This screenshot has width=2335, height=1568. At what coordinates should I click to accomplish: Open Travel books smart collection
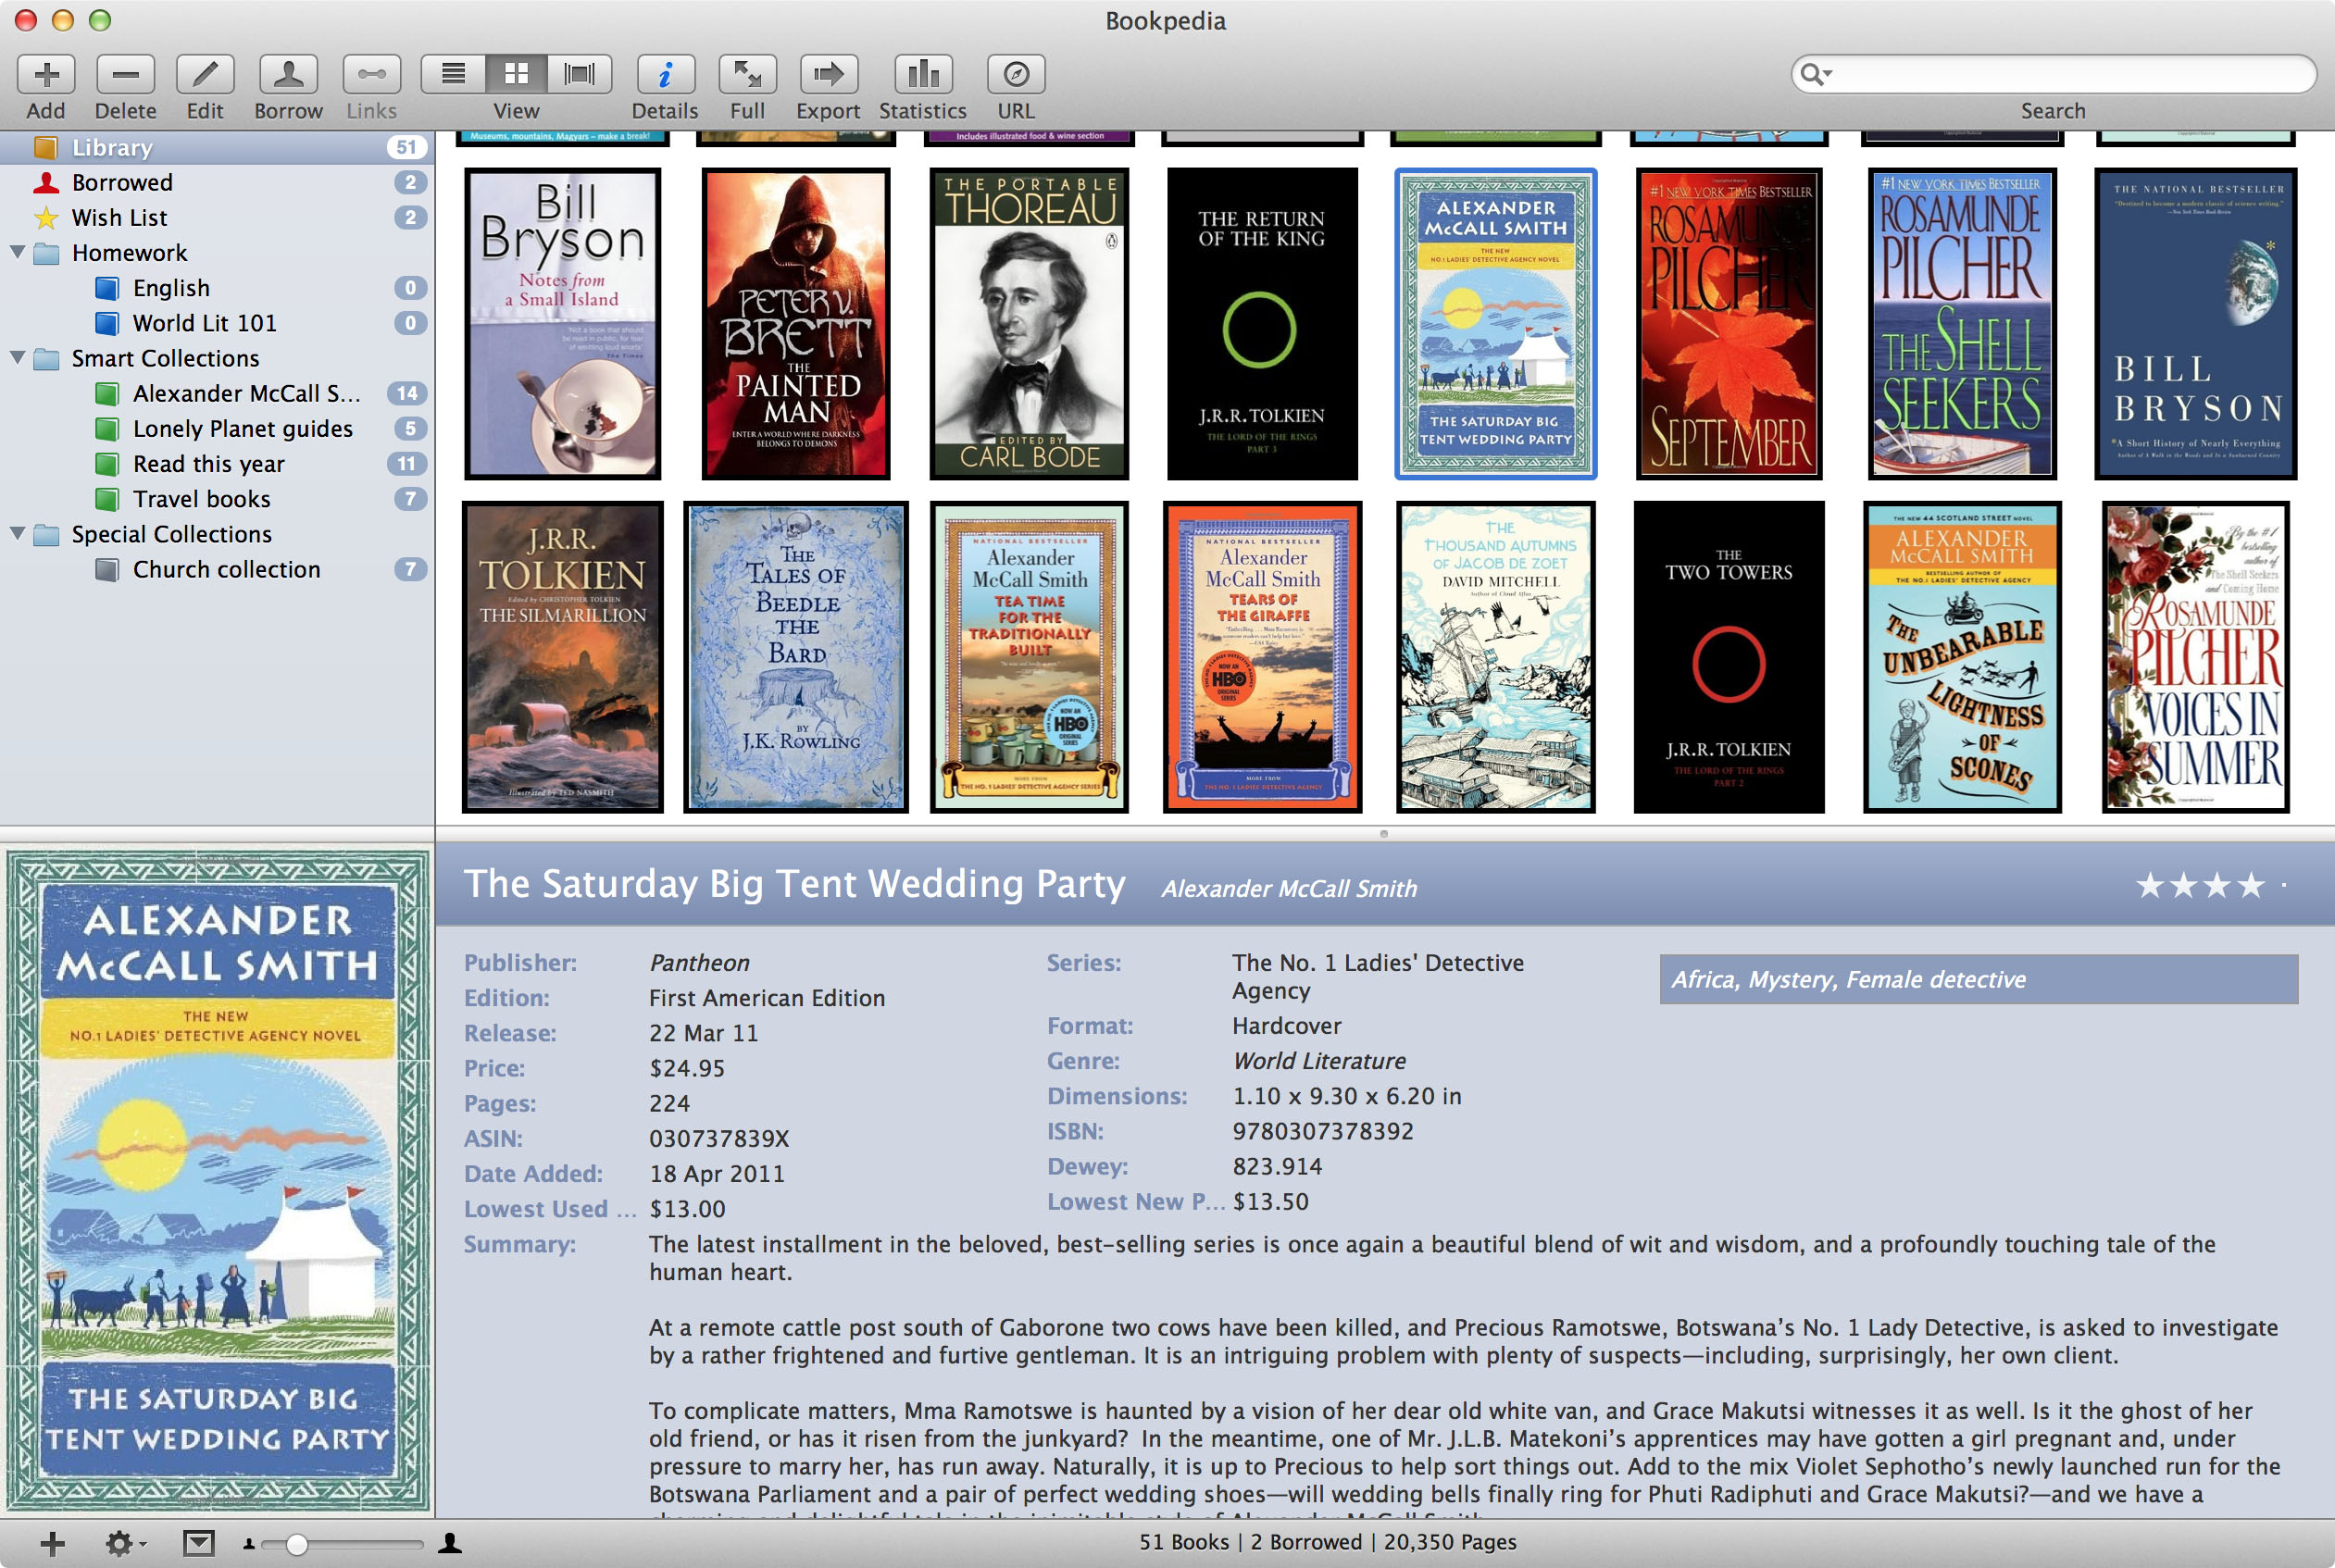tap(217, 499)
